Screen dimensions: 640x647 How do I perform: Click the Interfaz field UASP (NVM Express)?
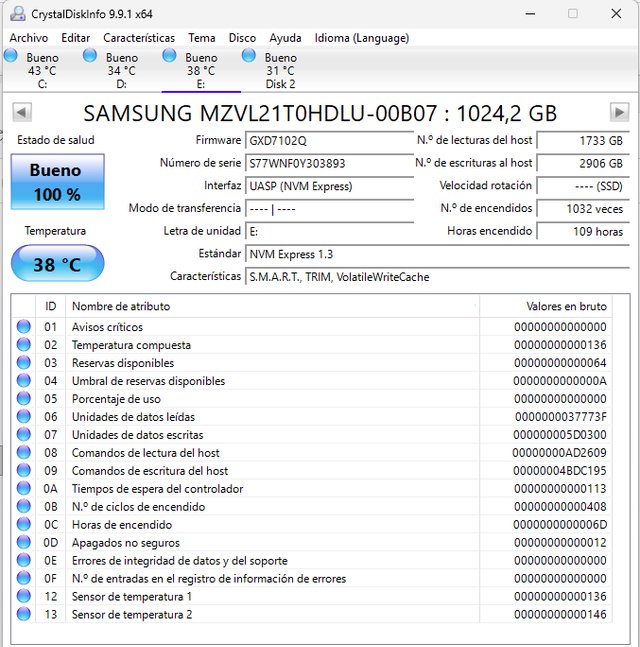tap(329, 186)
